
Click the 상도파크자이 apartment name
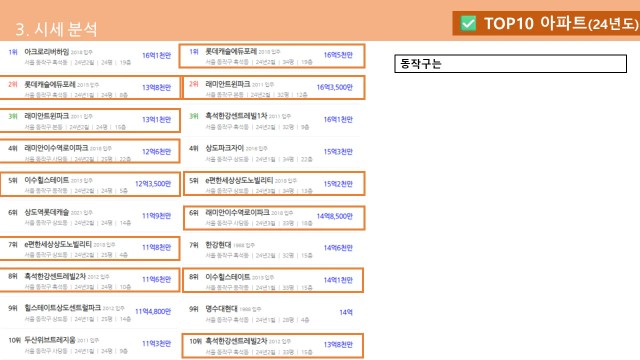pyautogui.click(x=224, y=148)
